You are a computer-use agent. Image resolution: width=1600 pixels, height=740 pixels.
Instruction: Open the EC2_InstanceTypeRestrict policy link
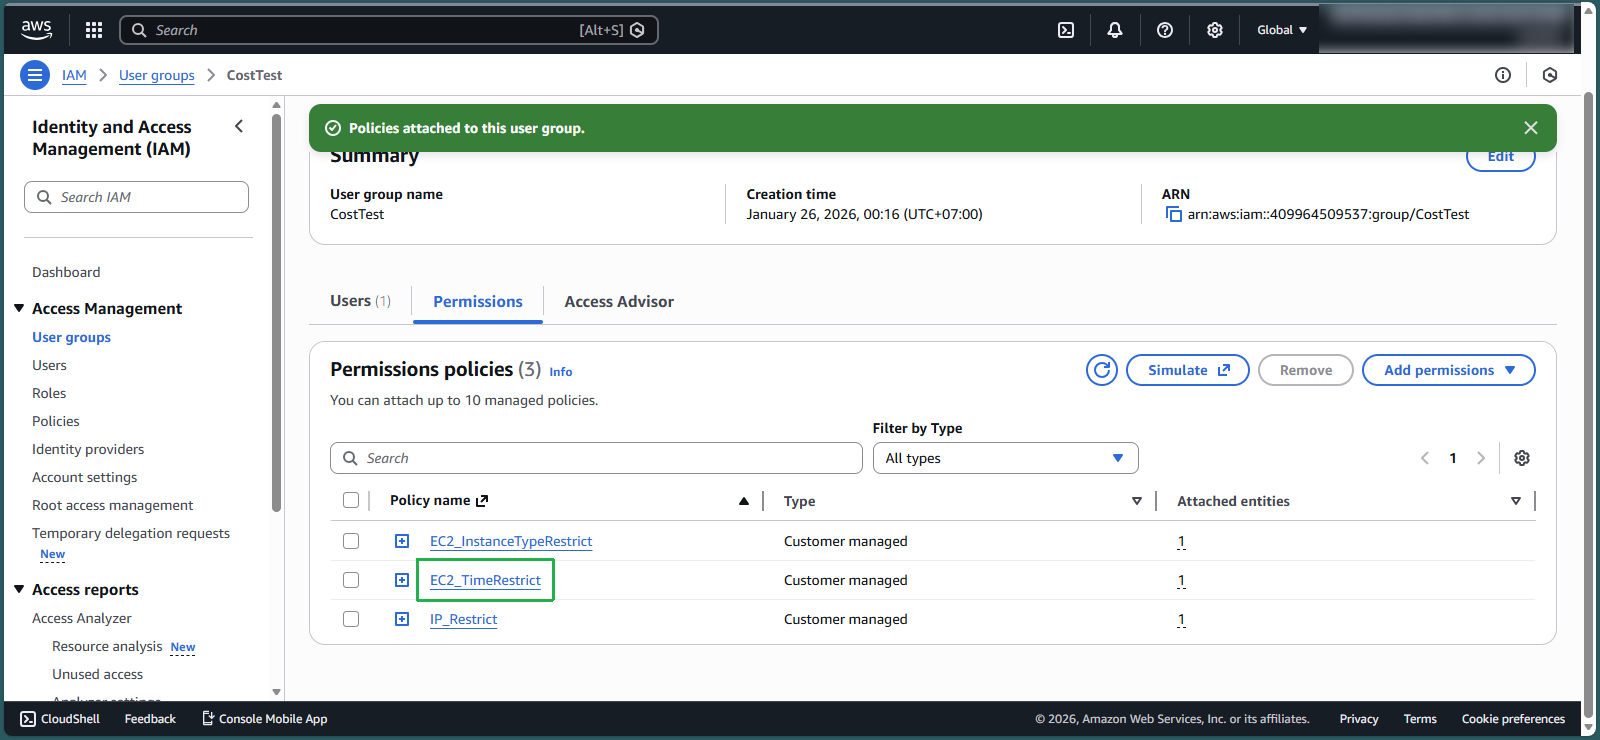pyautogui.click(x=511, y=541)
